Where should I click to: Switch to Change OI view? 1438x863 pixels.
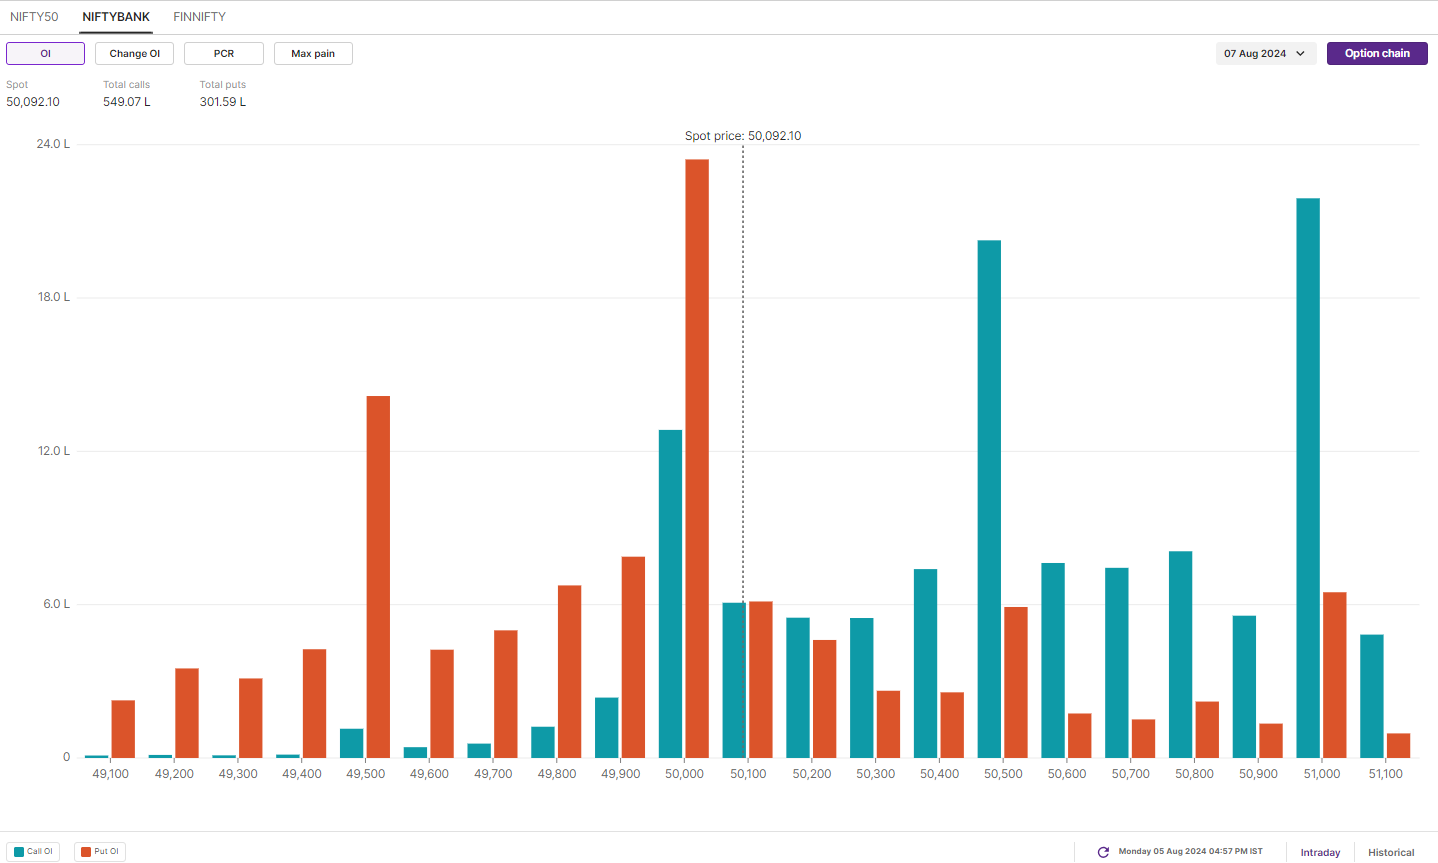[134, 54]
